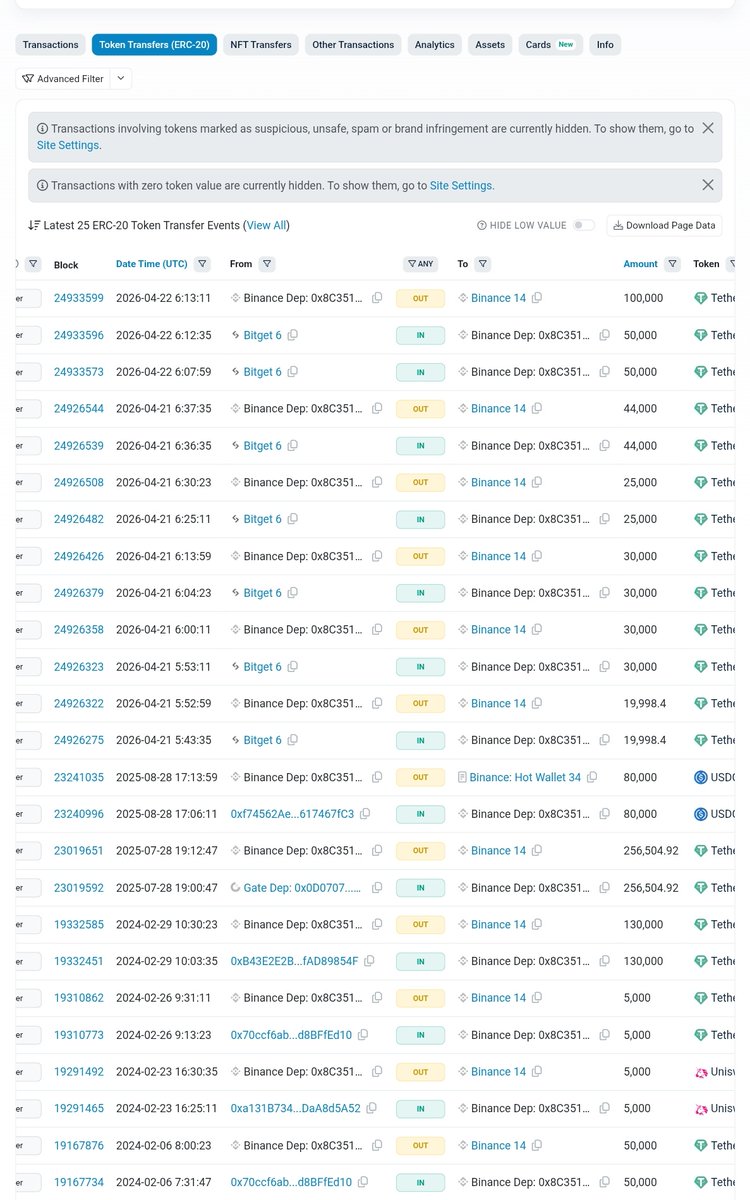Open Site Settings link in suspicious tokens notice
Screen dimensions: 750x1200
68,145
